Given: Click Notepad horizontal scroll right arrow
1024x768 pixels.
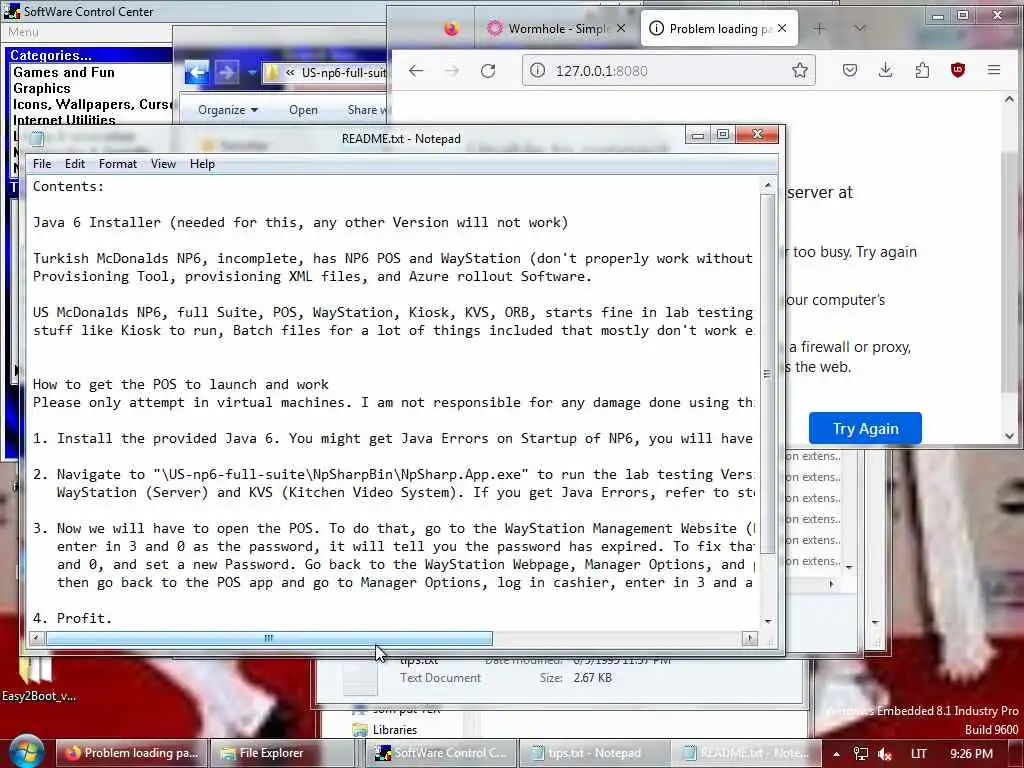Looking at the screenshot, I should tap(750, 638).
